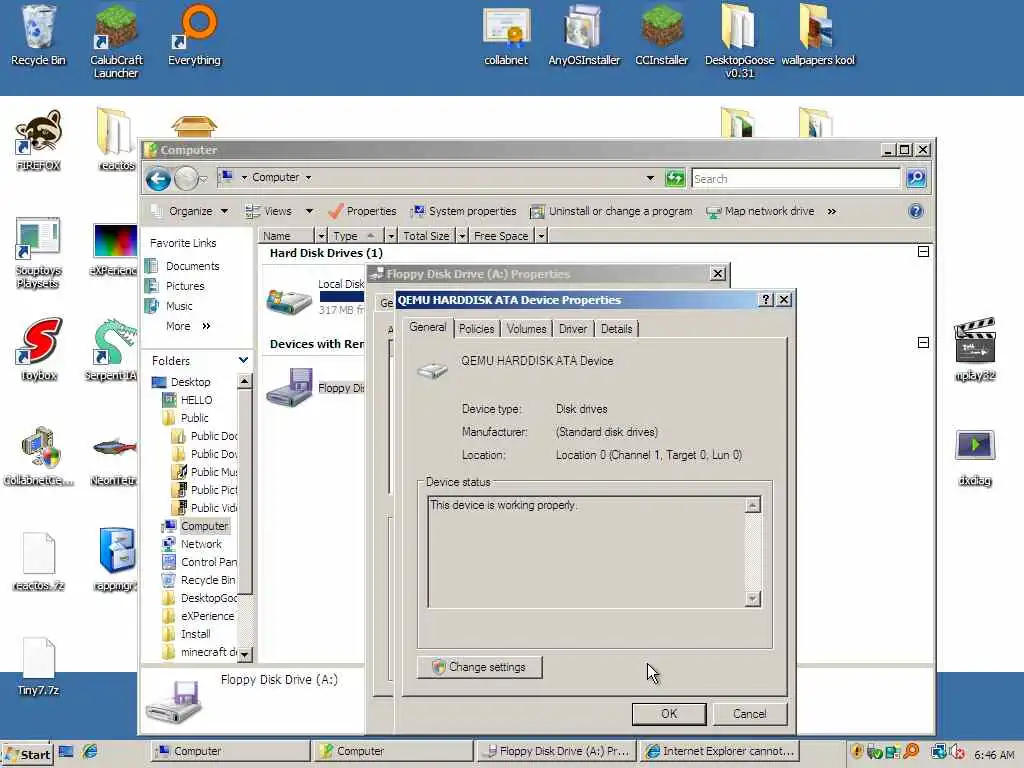This screenshot has height=768, width=1024.
Task: Open the Everything search shortcut
Action: (x=194, y=36)
